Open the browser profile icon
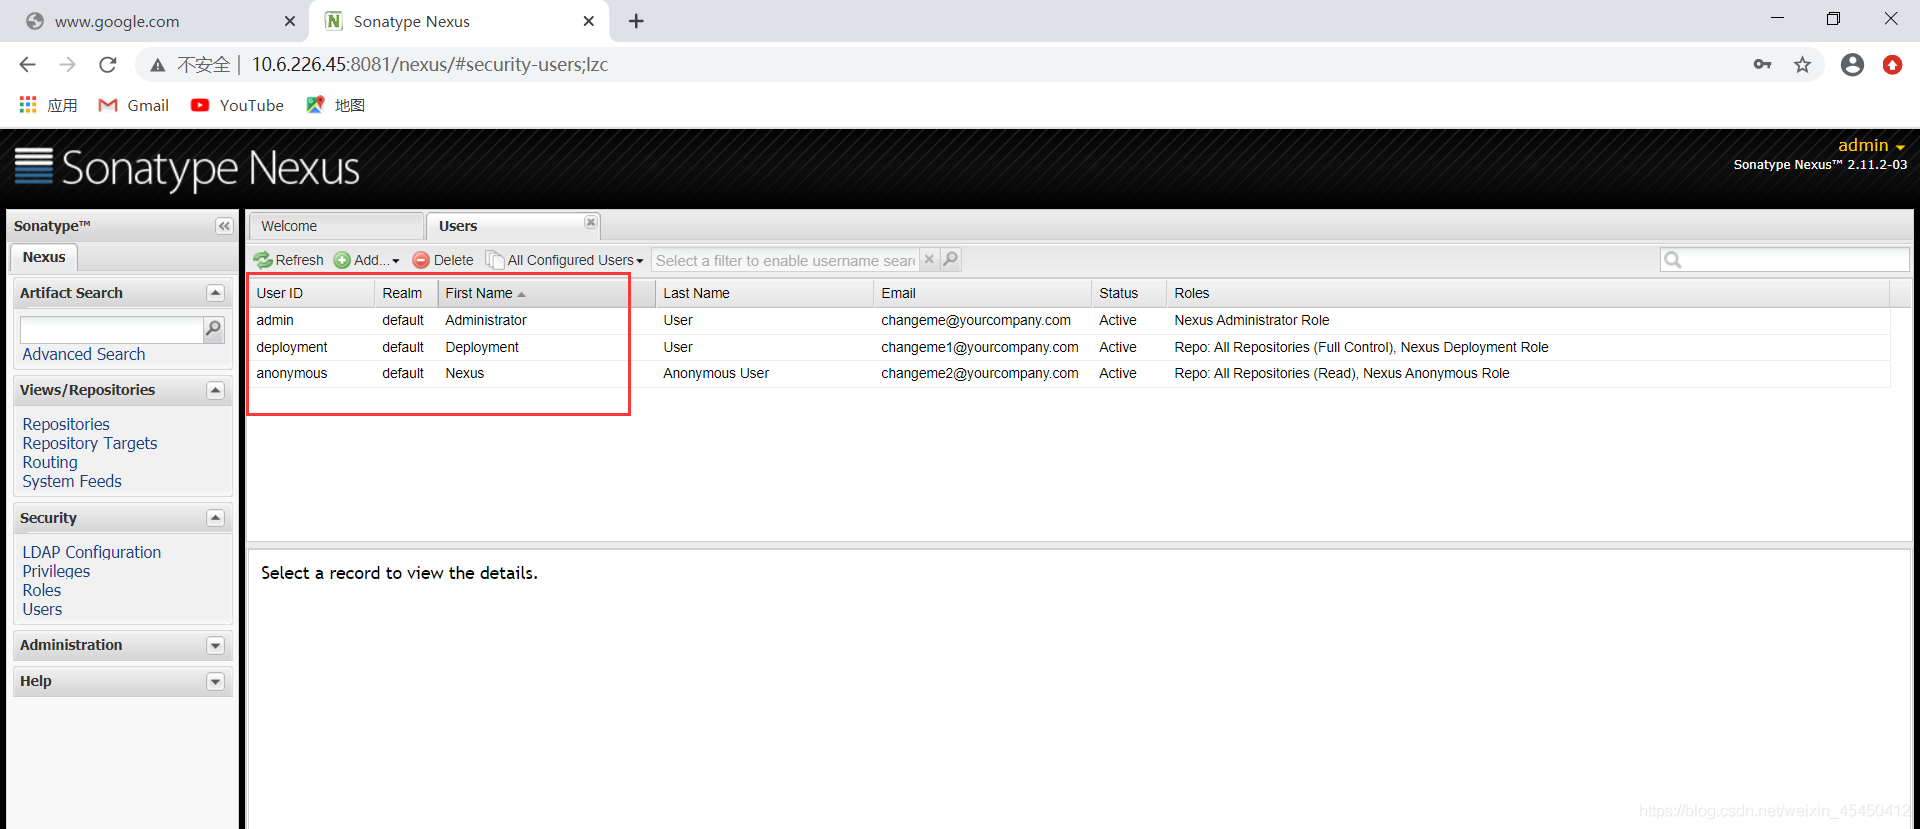Screen dimensions: 1920x829 pyautogui.click(x=1852, y=64)
